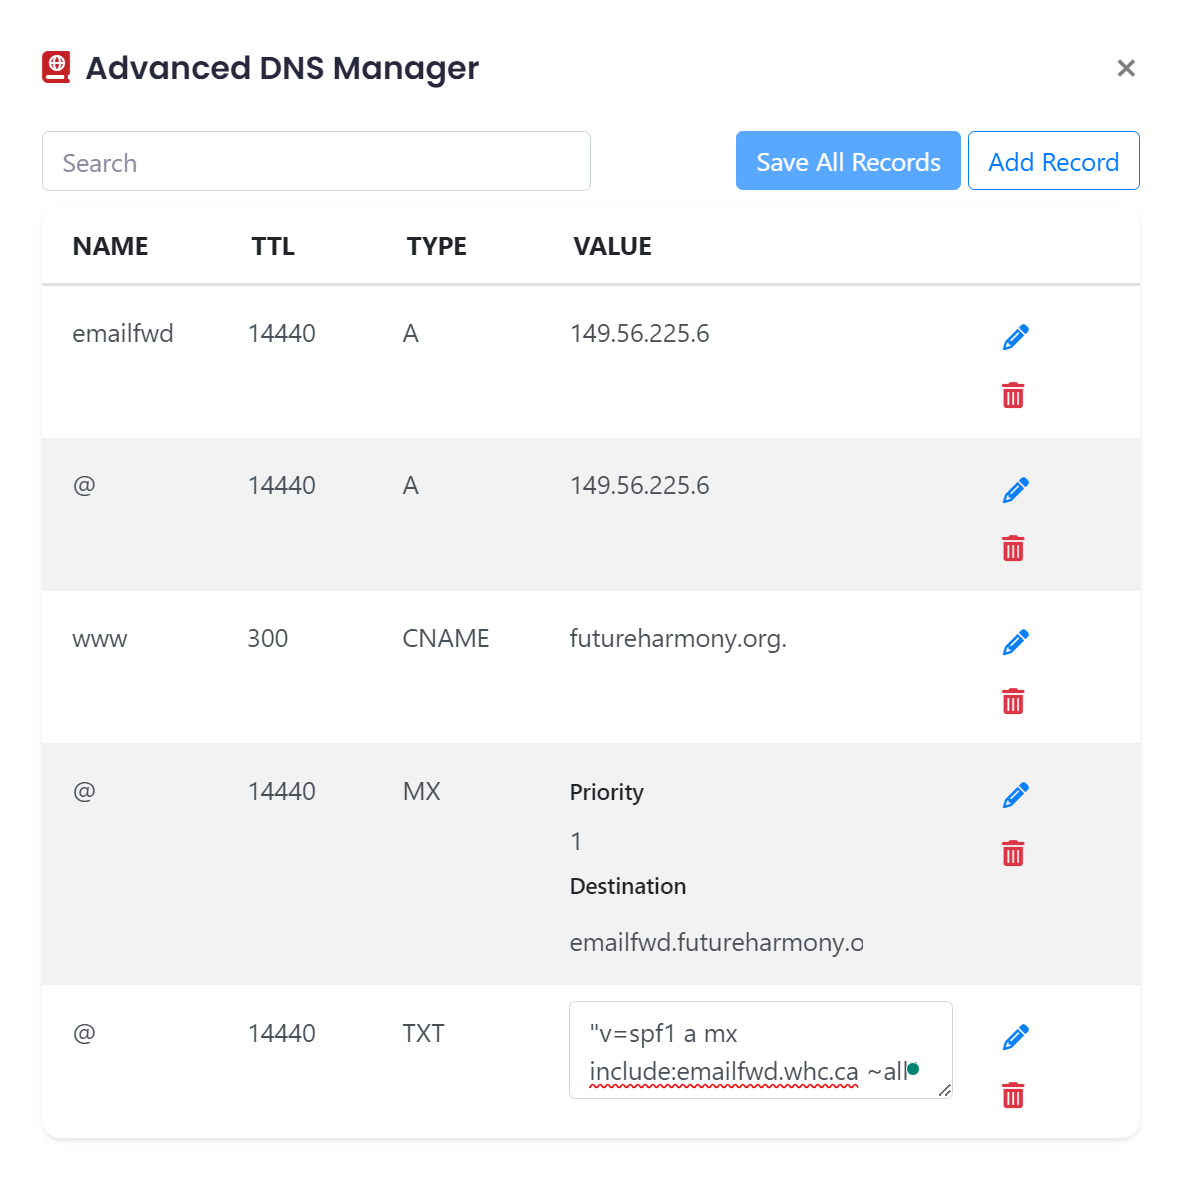Delete the www CNAME record
1180x1190 pixels.
(1013, 701)
